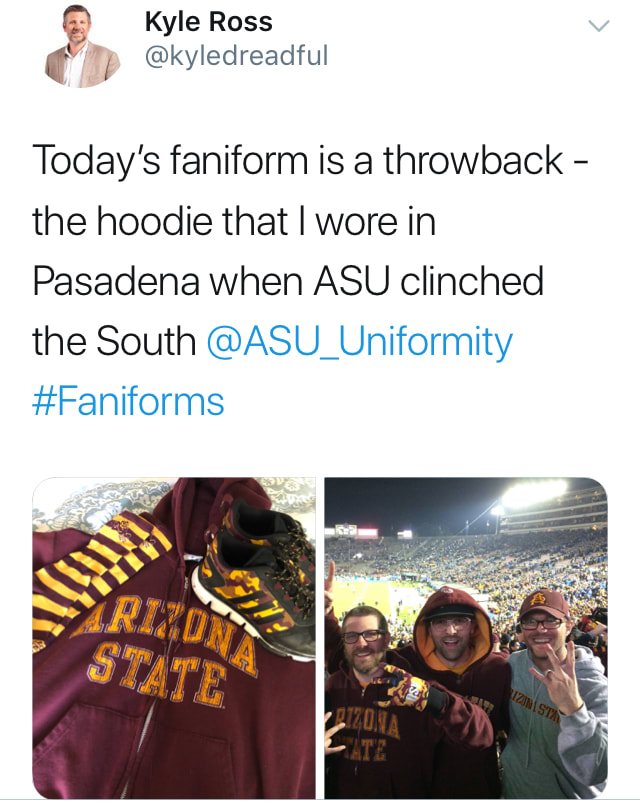Image resolution: width=640 pixels, height=808 pixels.
Task: Click the tweet's first line starting Today's faniform
Action: [309, 160]
